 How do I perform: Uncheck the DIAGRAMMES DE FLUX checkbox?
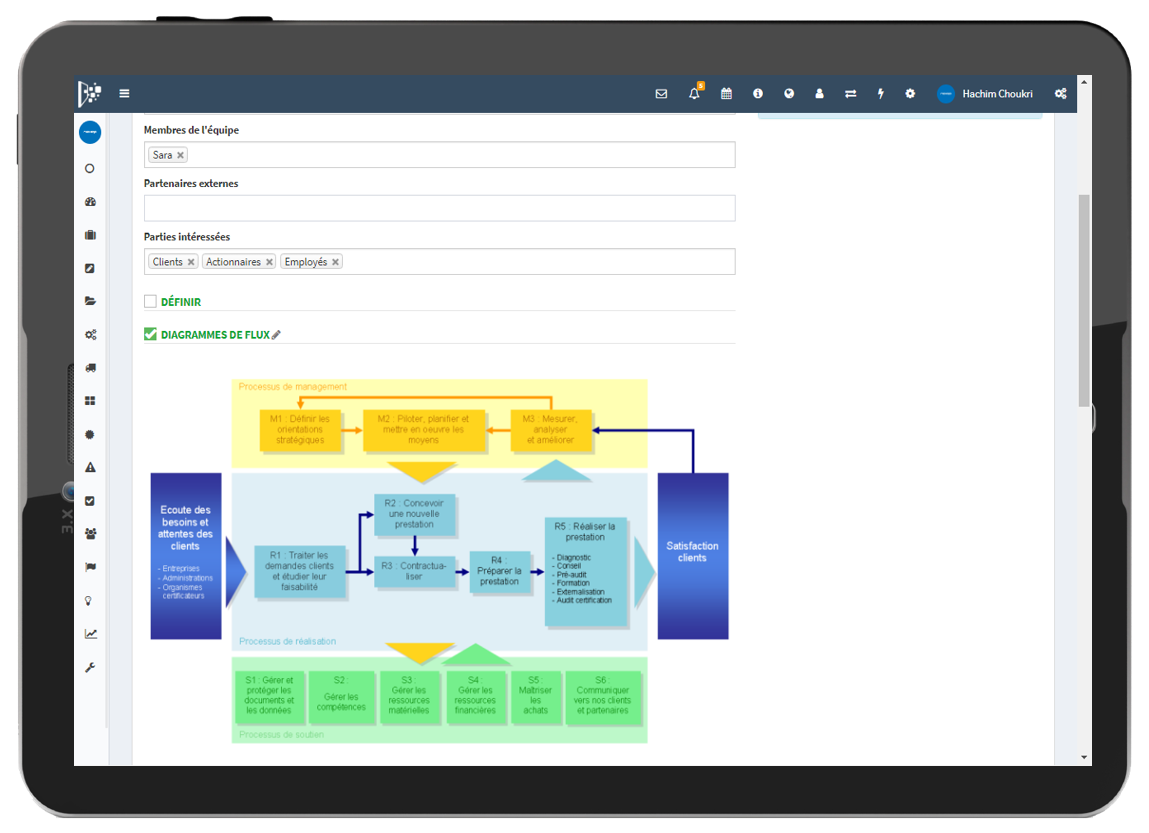(150, 334)
